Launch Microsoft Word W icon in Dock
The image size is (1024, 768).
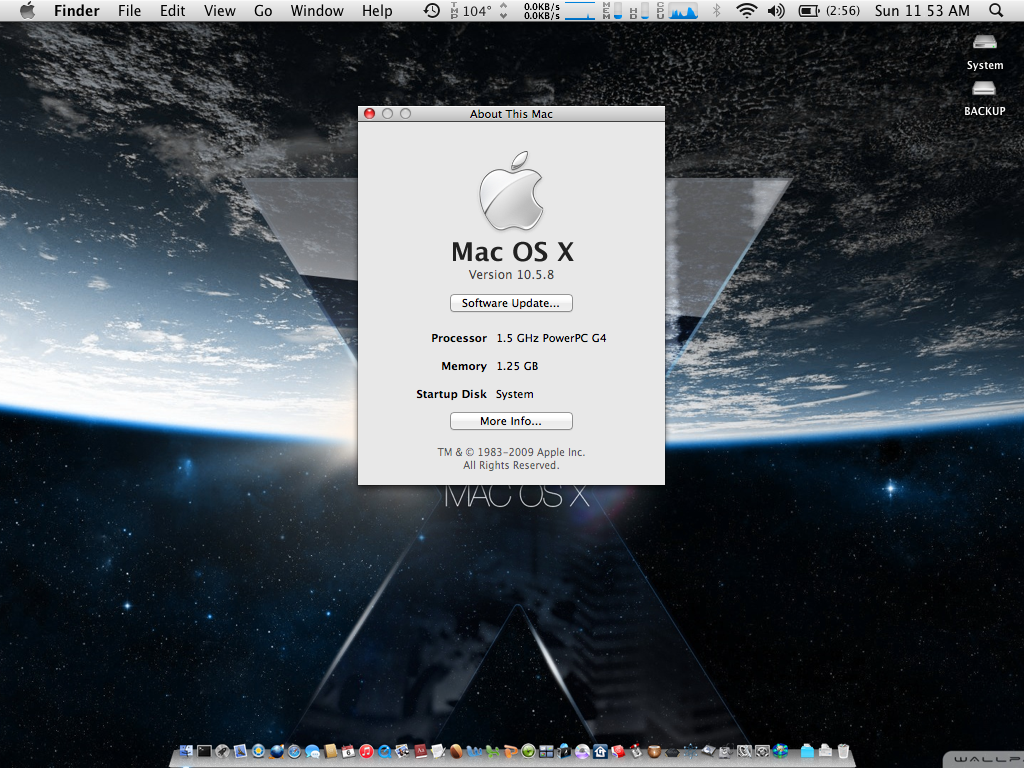point(474,751)
